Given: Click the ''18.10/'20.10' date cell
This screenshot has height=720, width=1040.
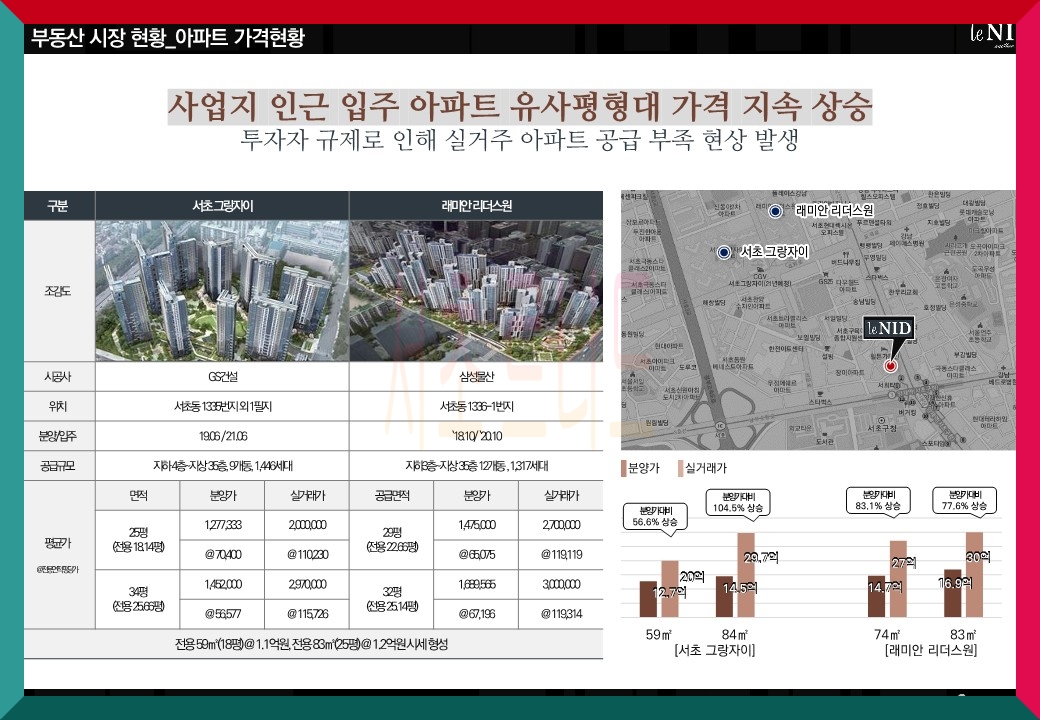Looking at the screenshot, I should pos(476,436).
